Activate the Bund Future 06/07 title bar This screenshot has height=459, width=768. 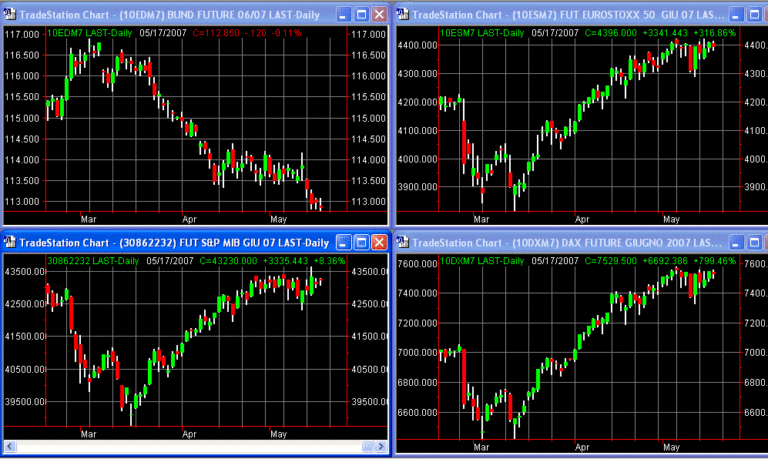coord(180,15)
